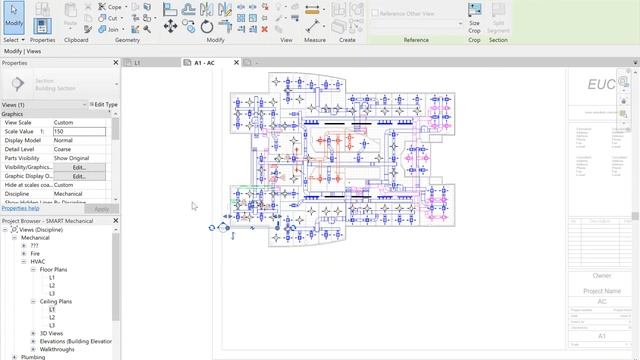Click the Scale Value input field
The width and height of the screenshot is (640, 360).
(x=79, y=131)
